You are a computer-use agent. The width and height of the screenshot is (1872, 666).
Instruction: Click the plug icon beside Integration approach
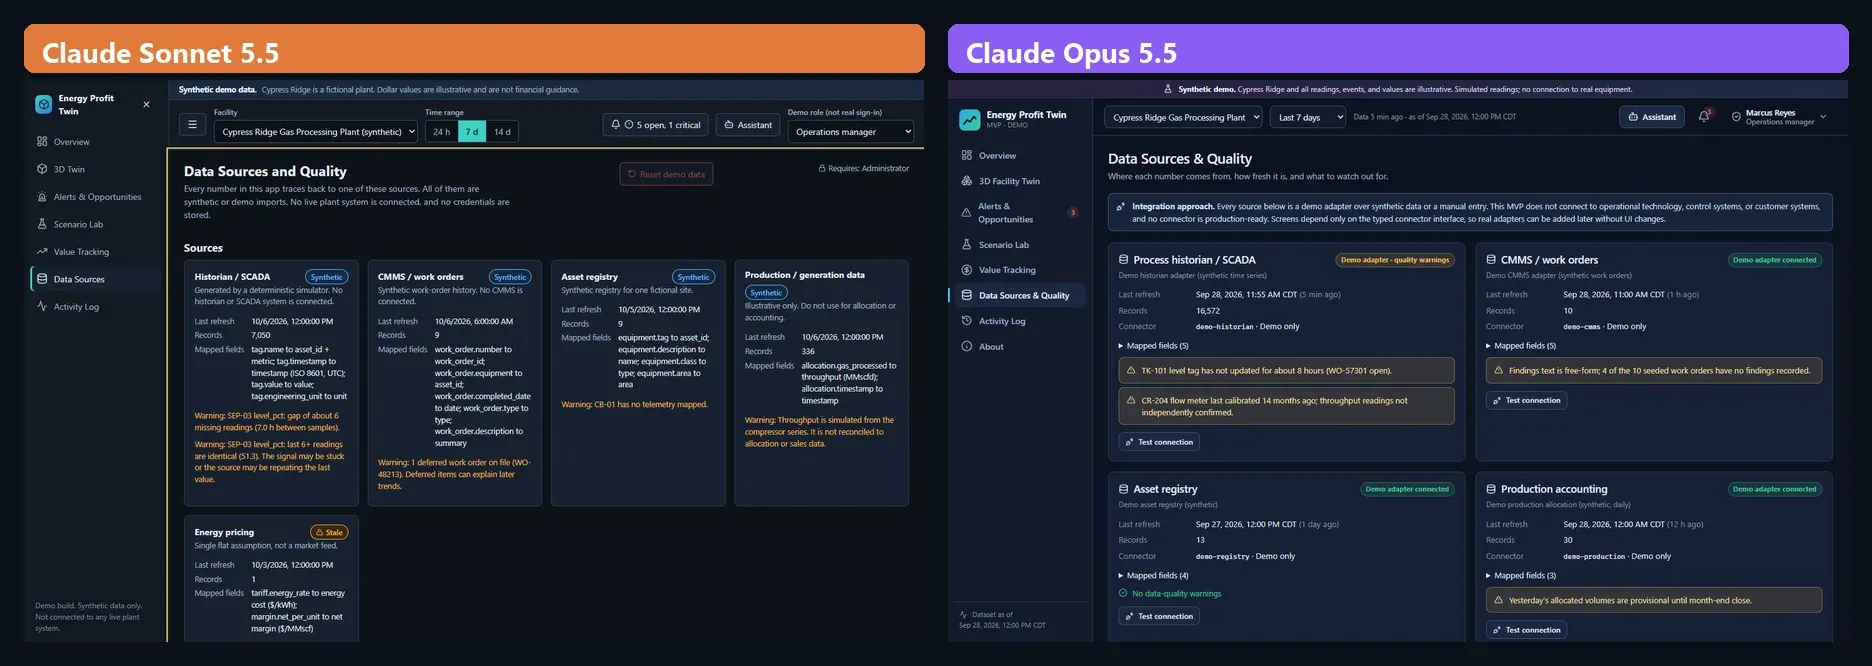[1121, 207]
